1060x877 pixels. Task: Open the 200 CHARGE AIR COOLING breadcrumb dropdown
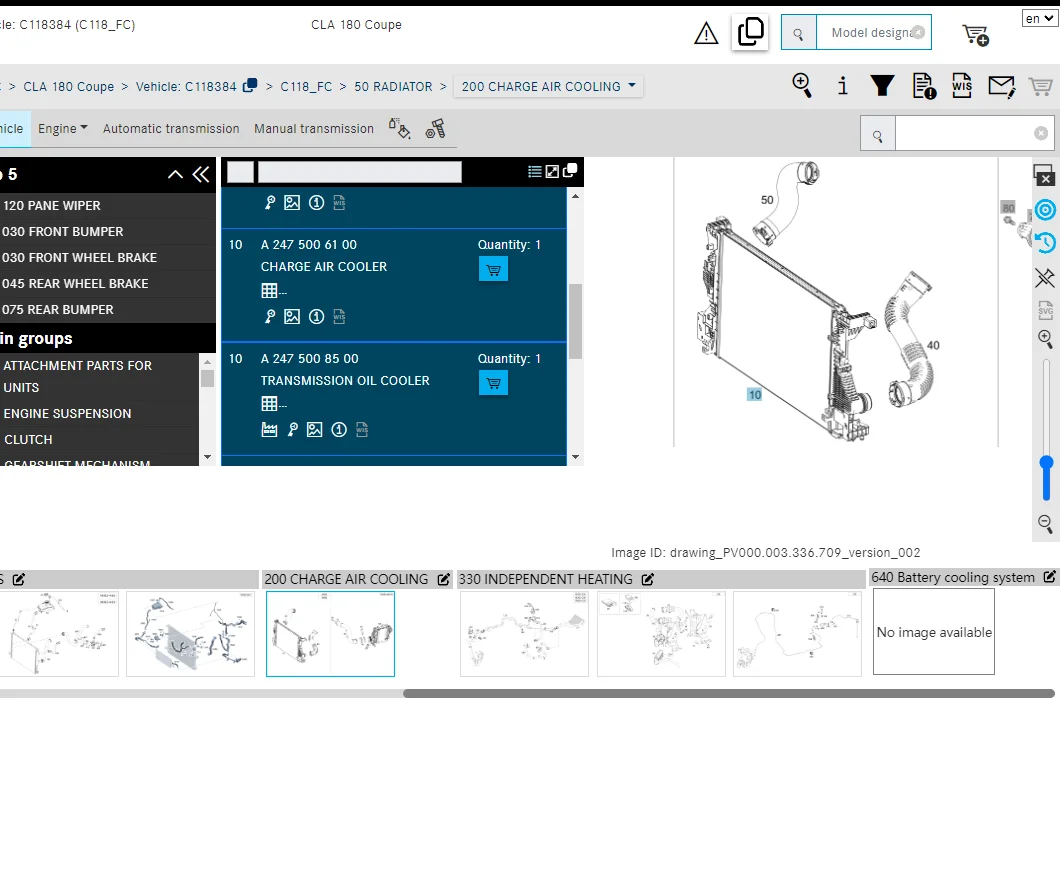(548, 87)
